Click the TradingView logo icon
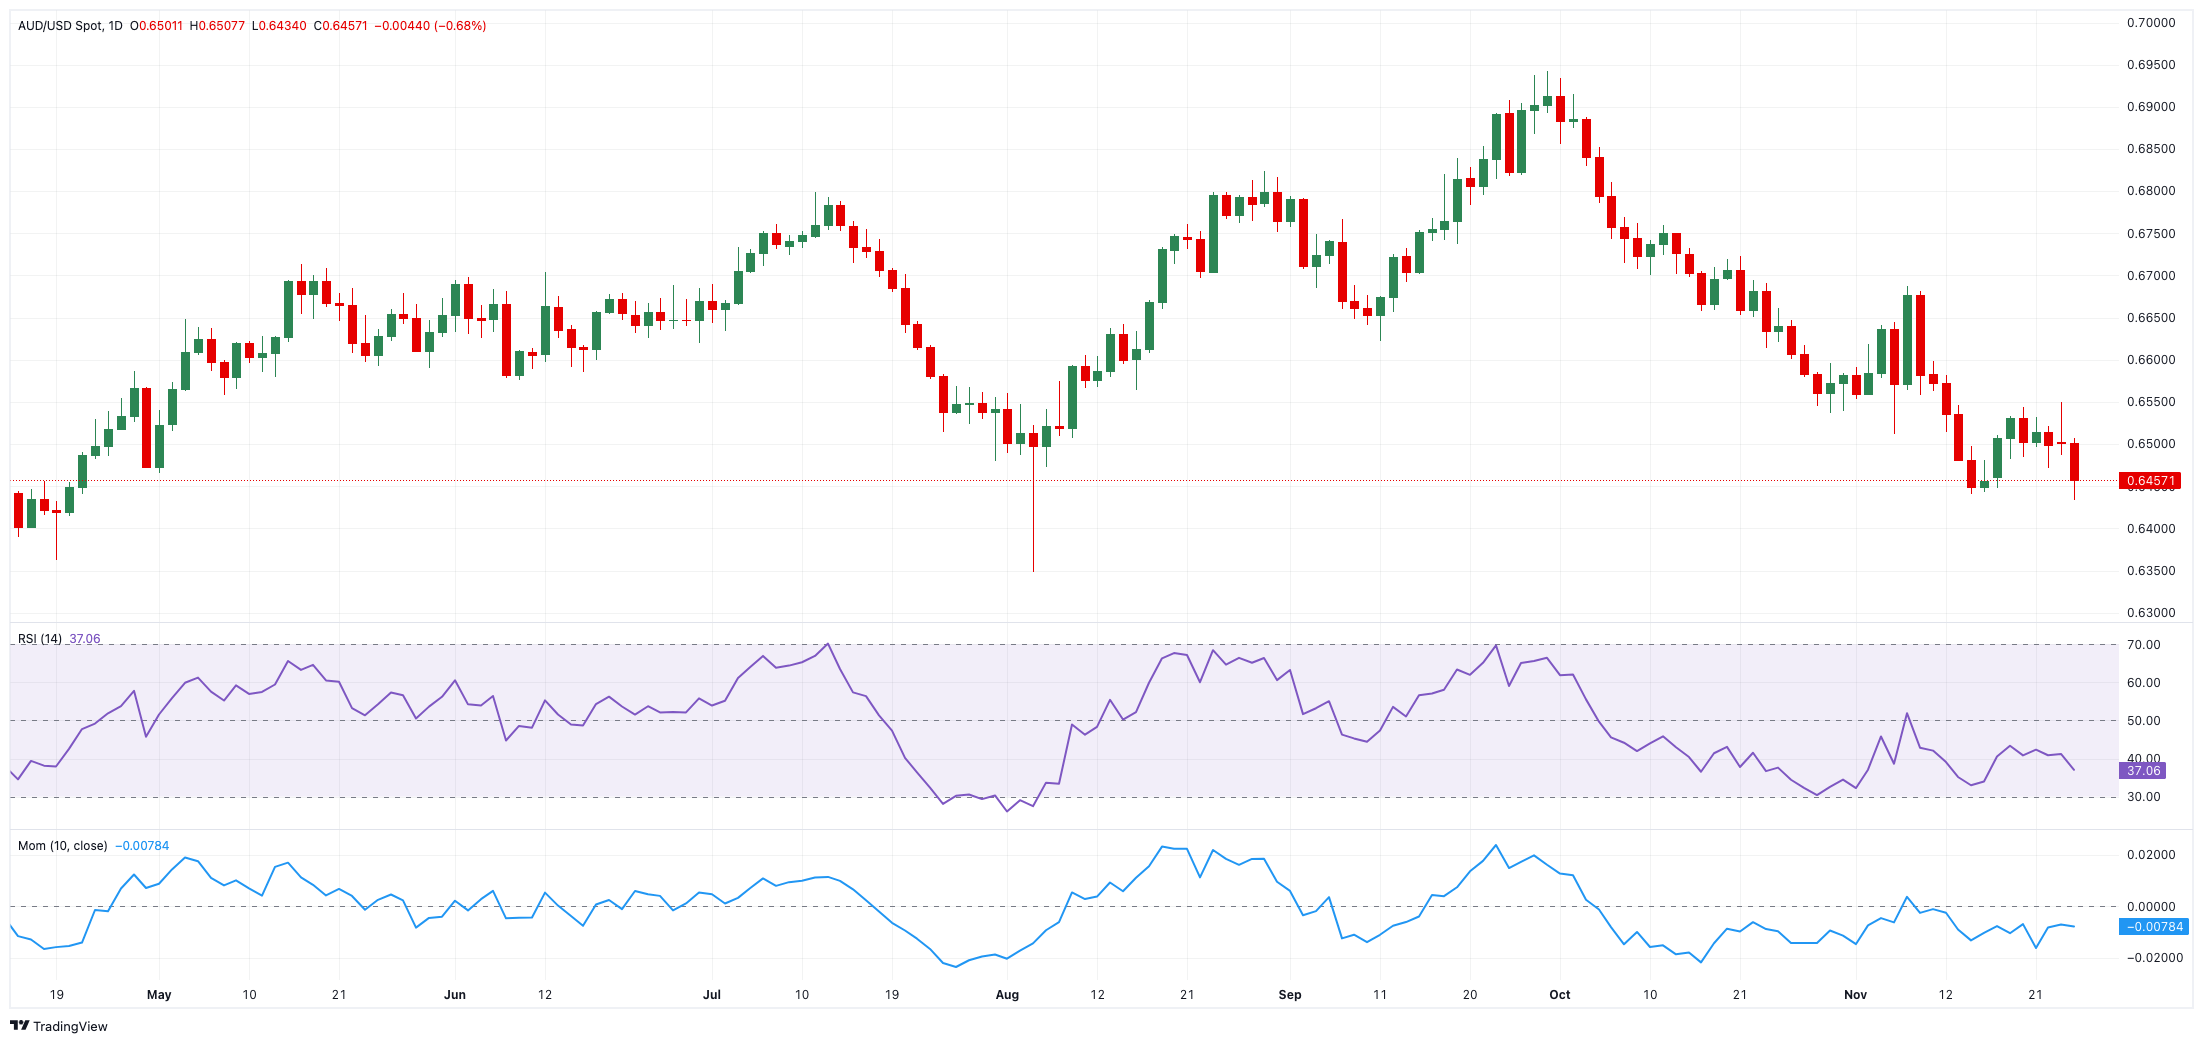This screenshot has width=2203, height=1043. [x=19, y=1026]
